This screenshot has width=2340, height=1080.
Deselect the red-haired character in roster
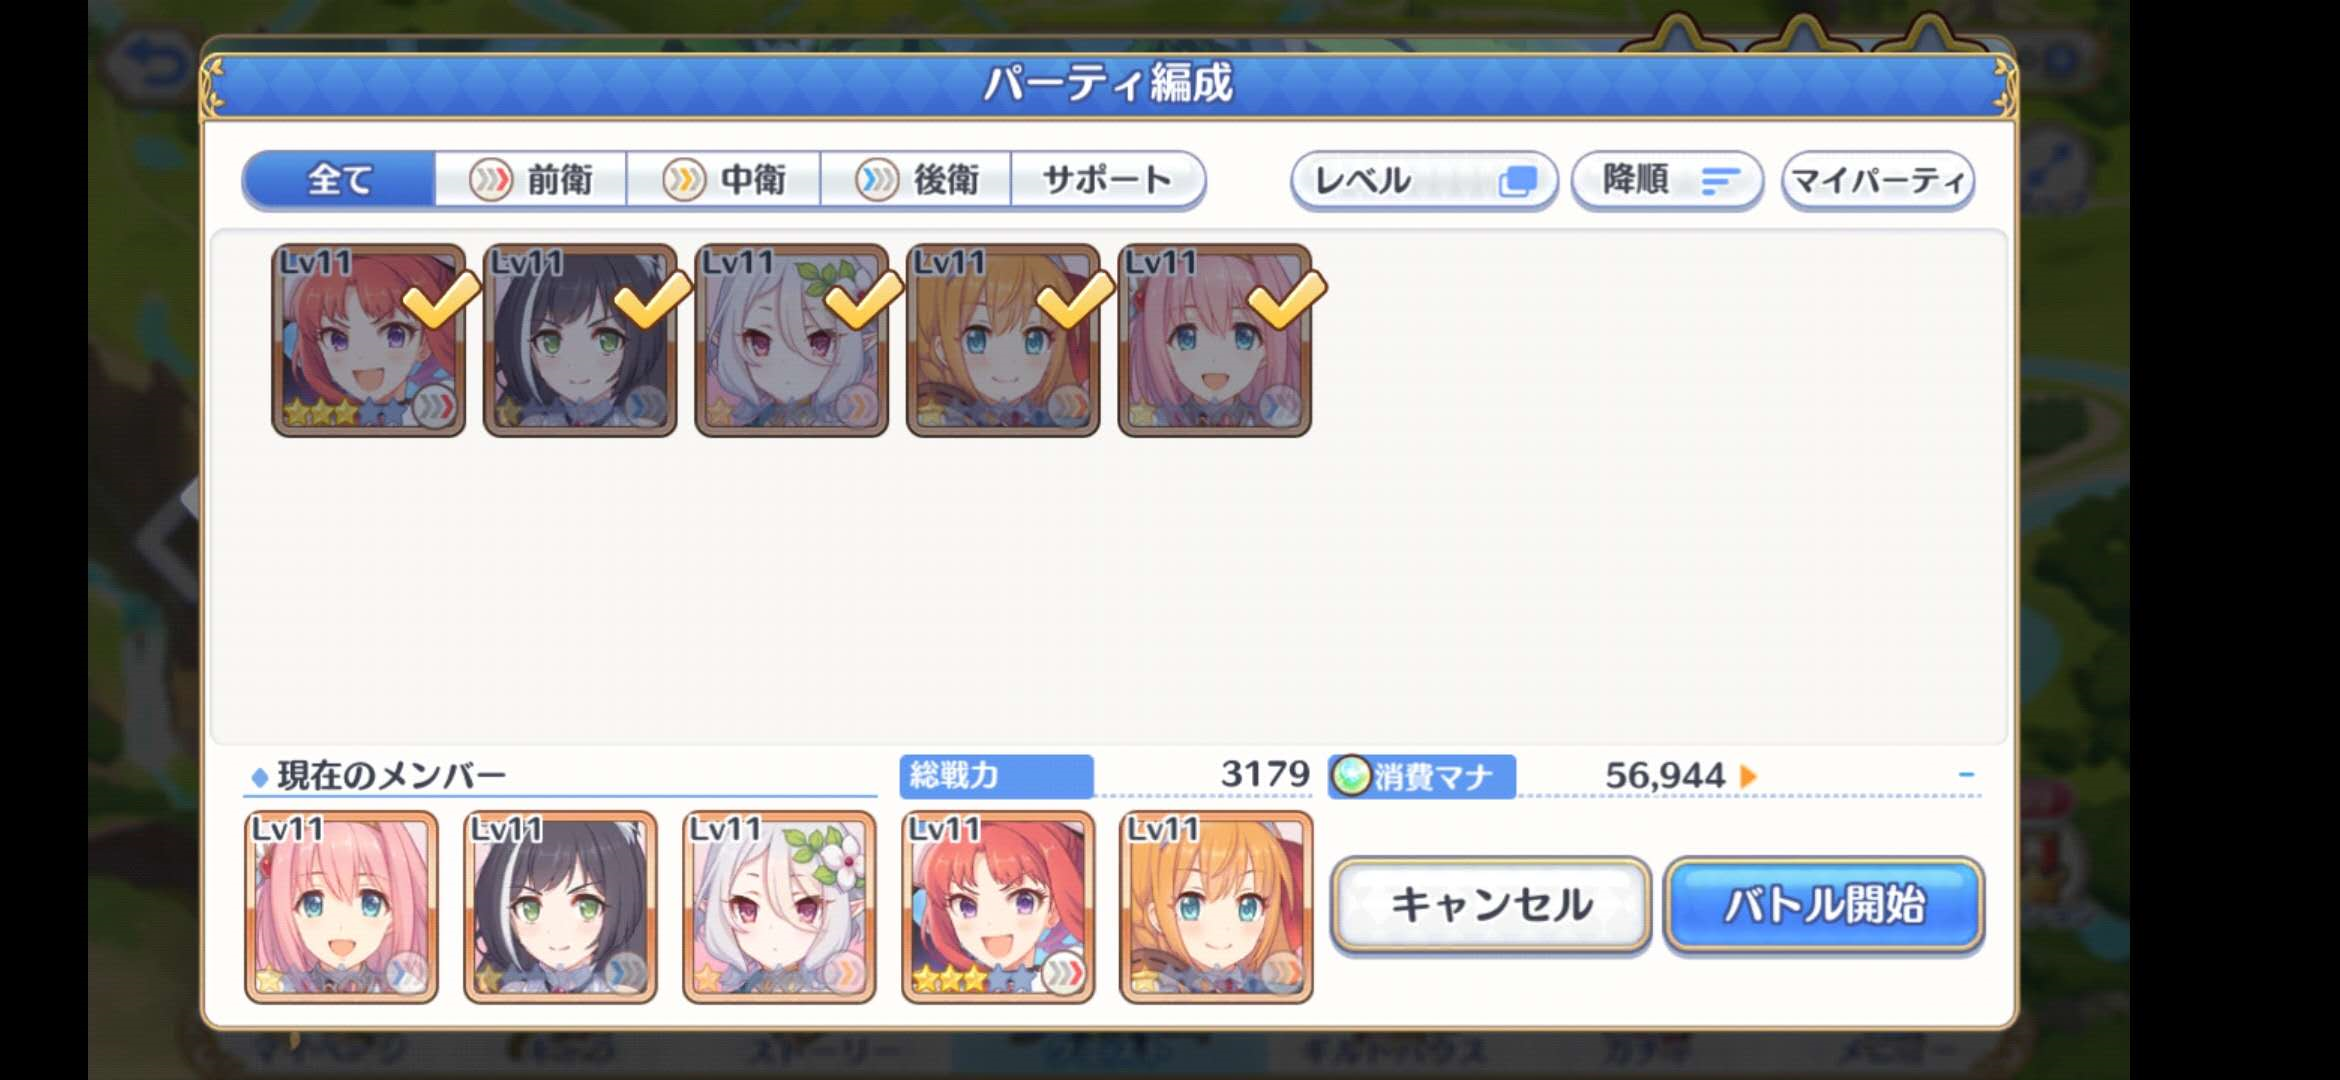[369, 340]
